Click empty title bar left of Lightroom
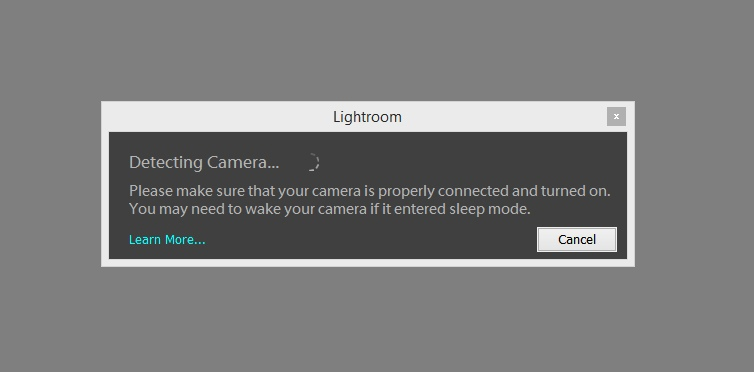Image resolution: width=754 pixels, height=372 pixels. point(216,117)
